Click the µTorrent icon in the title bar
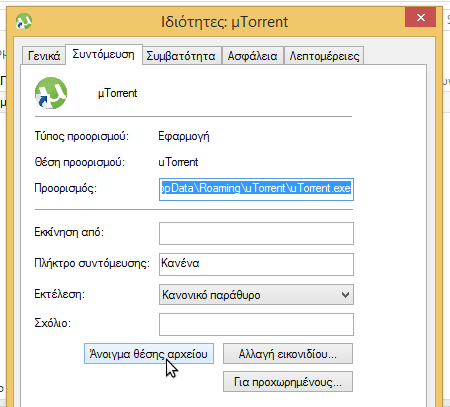The height and width of the screenshot is (407, 450). (x=24, y=21)
